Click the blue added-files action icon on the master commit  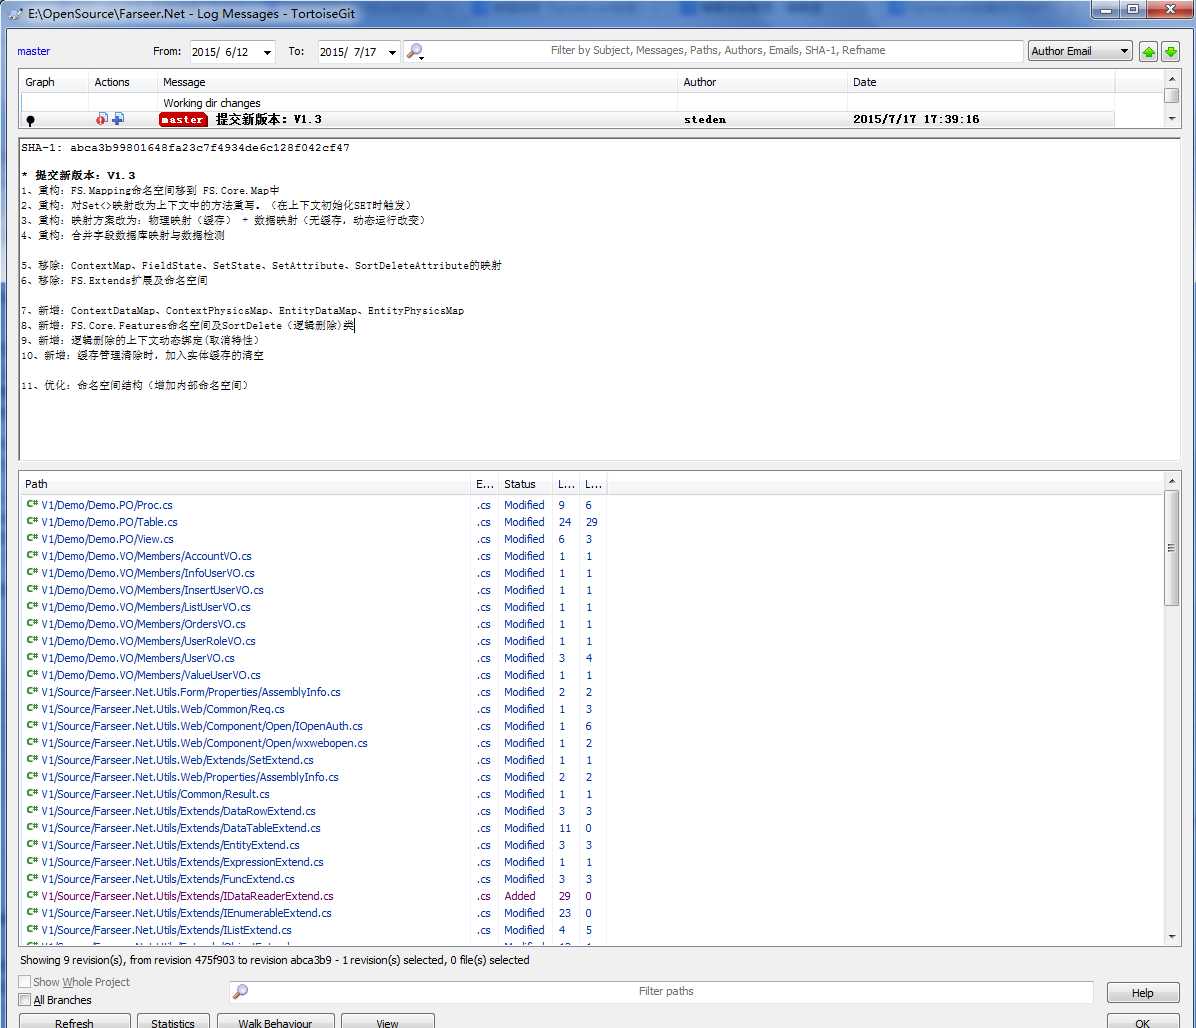click(x=118, y=119)
